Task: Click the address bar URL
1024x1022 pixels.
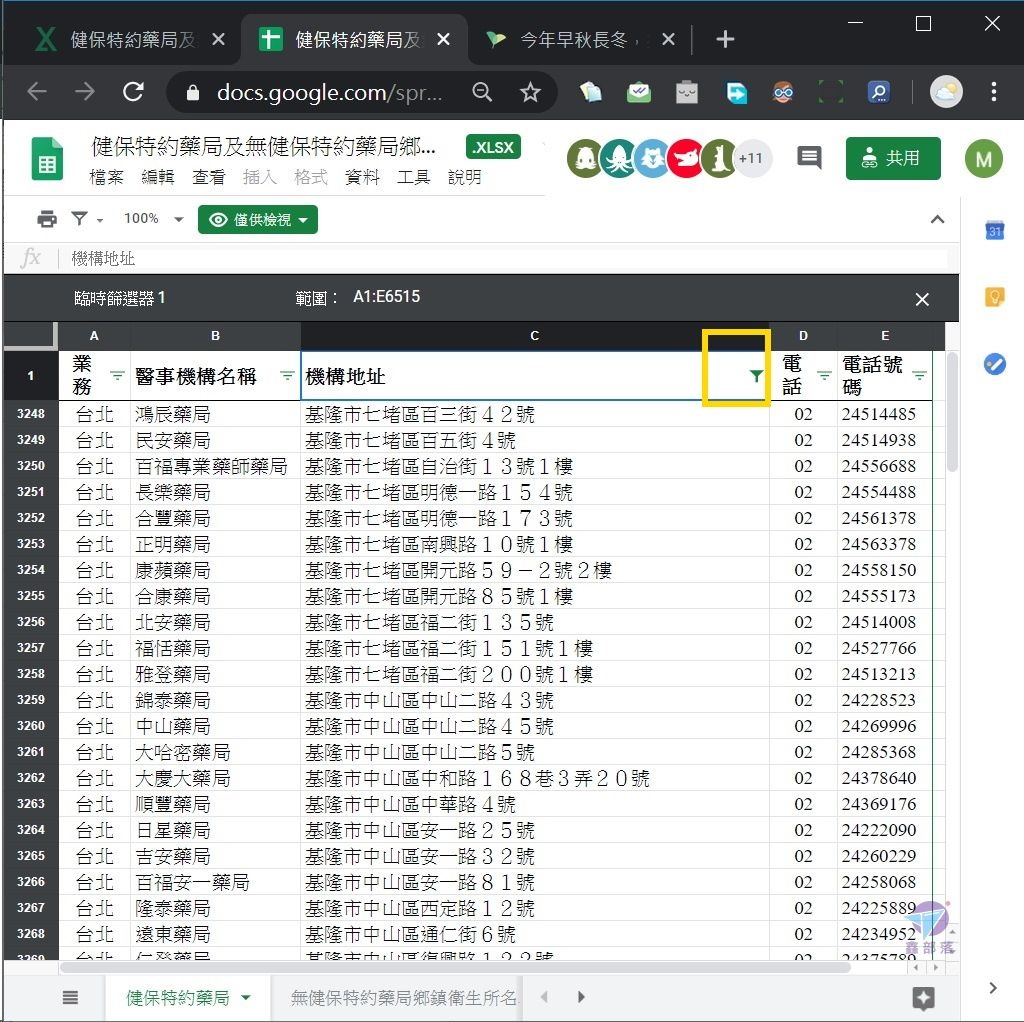Action: pyautogui.click(x=328, y=93)
